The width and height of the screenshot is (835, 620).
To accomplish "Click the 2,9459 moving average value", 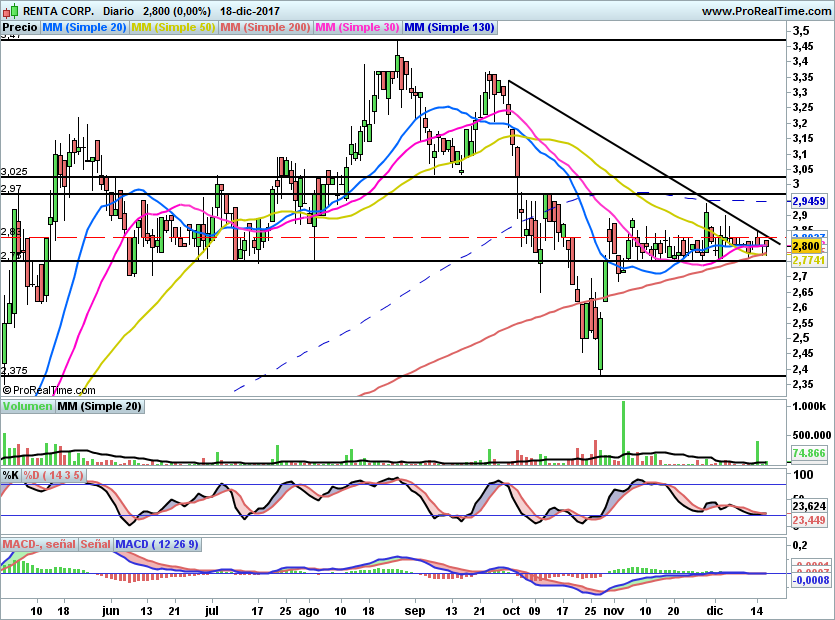I will tap(809, 201).
